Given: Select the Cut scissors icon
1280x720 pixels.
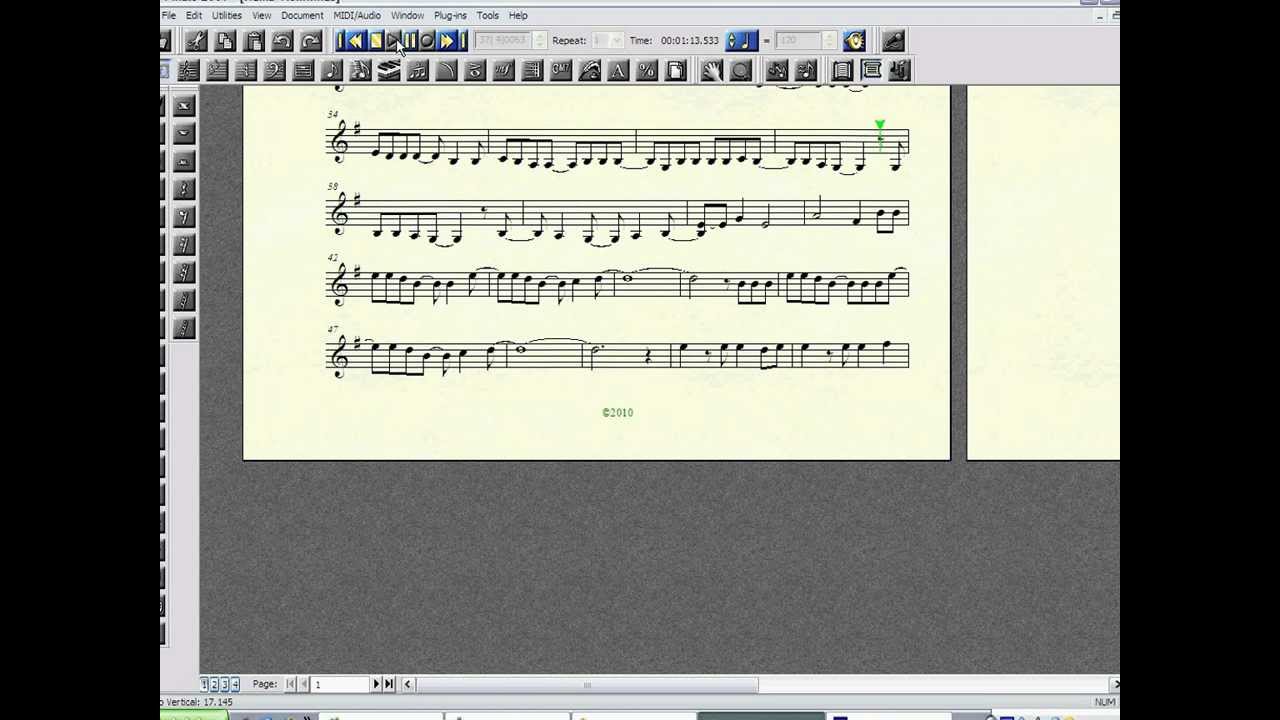Looking at the screenshot, I should point(196,41).
